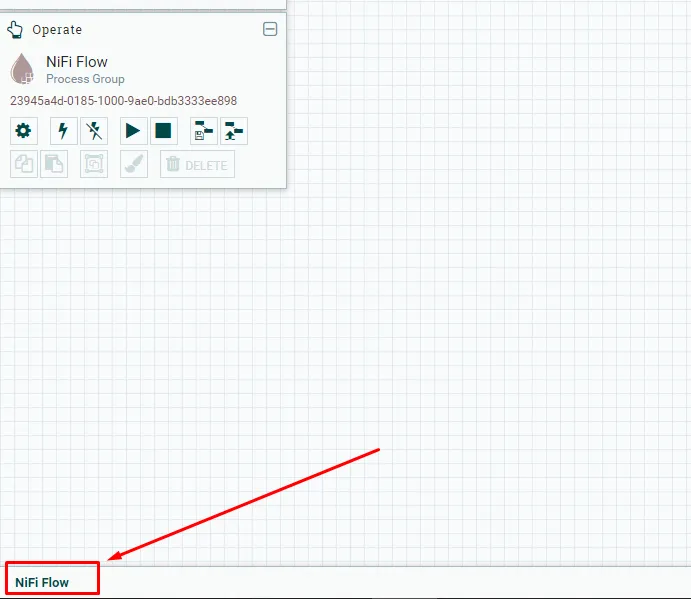The width and height of the screenshot is (691, 599).
Task: Click the Paste icon in the Operate panel
Action: [x=54, y=164]
